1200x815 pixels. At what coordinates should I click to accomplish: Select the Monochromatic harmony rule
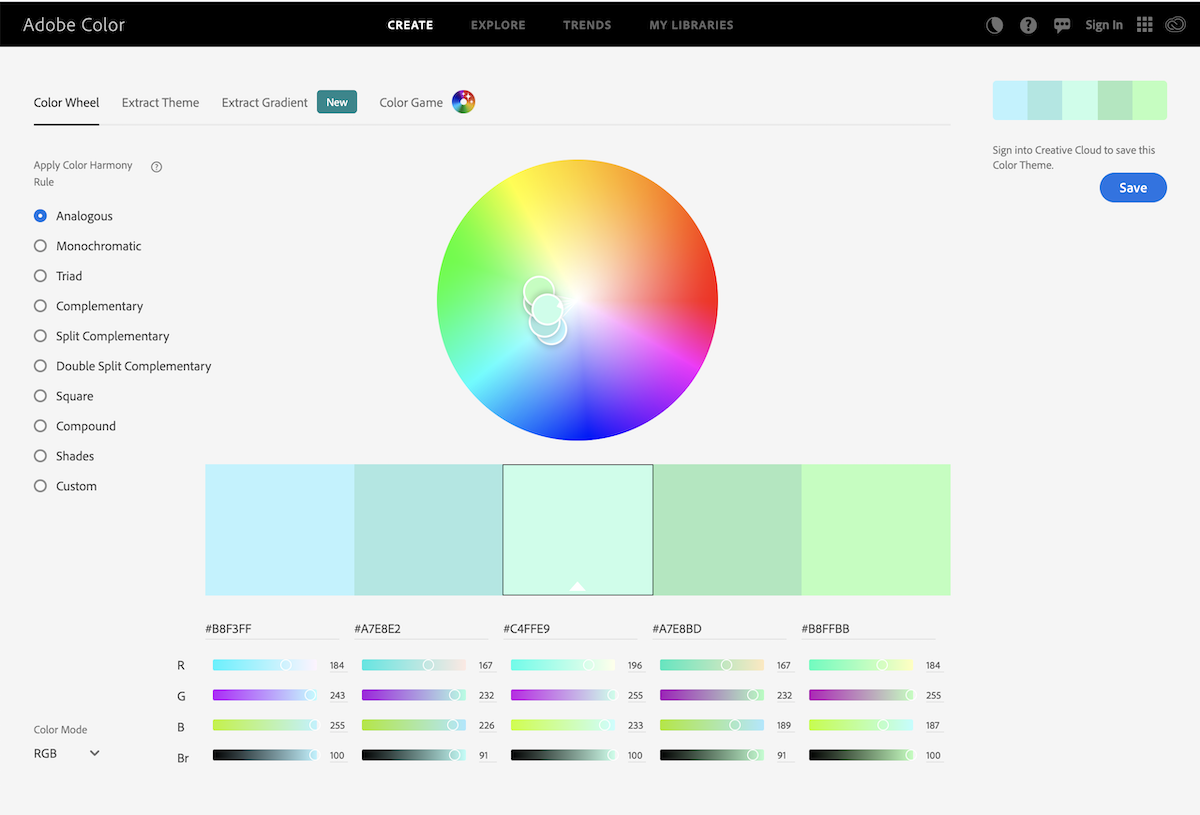(40, 245)
